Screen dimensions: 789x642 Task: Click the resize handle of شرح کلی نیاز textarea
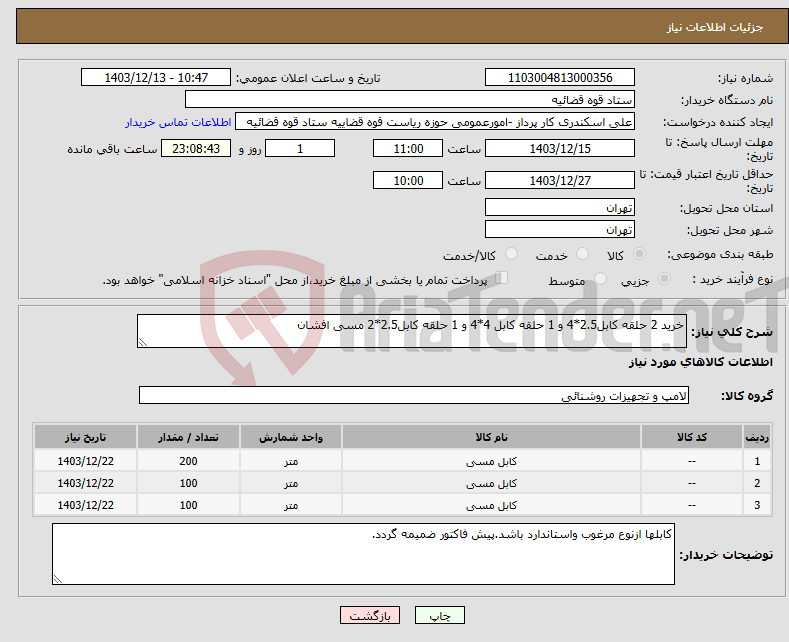(143, 342)
